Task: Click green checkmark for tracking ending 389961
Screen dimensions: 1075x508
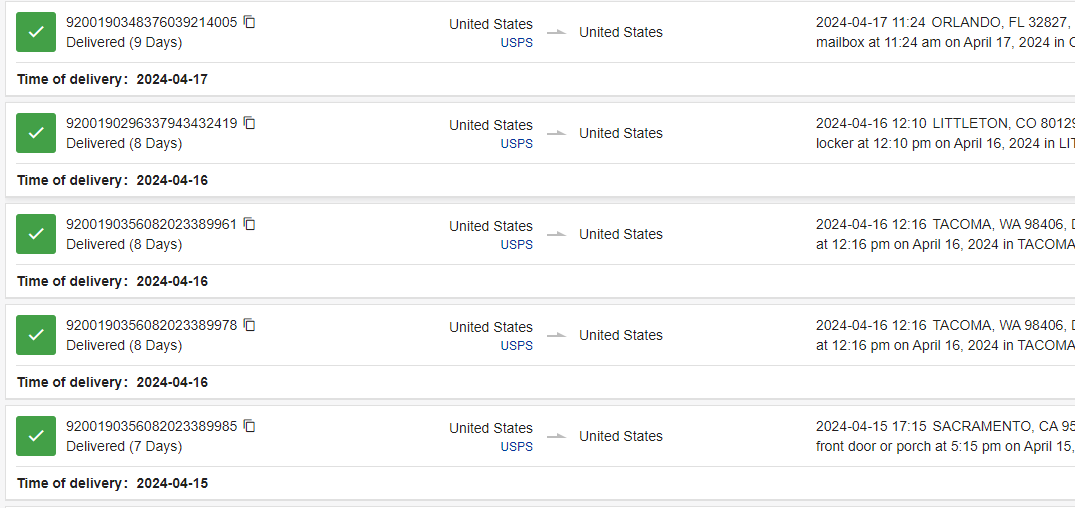Action: pyautogui.click(x=36, y=234)
